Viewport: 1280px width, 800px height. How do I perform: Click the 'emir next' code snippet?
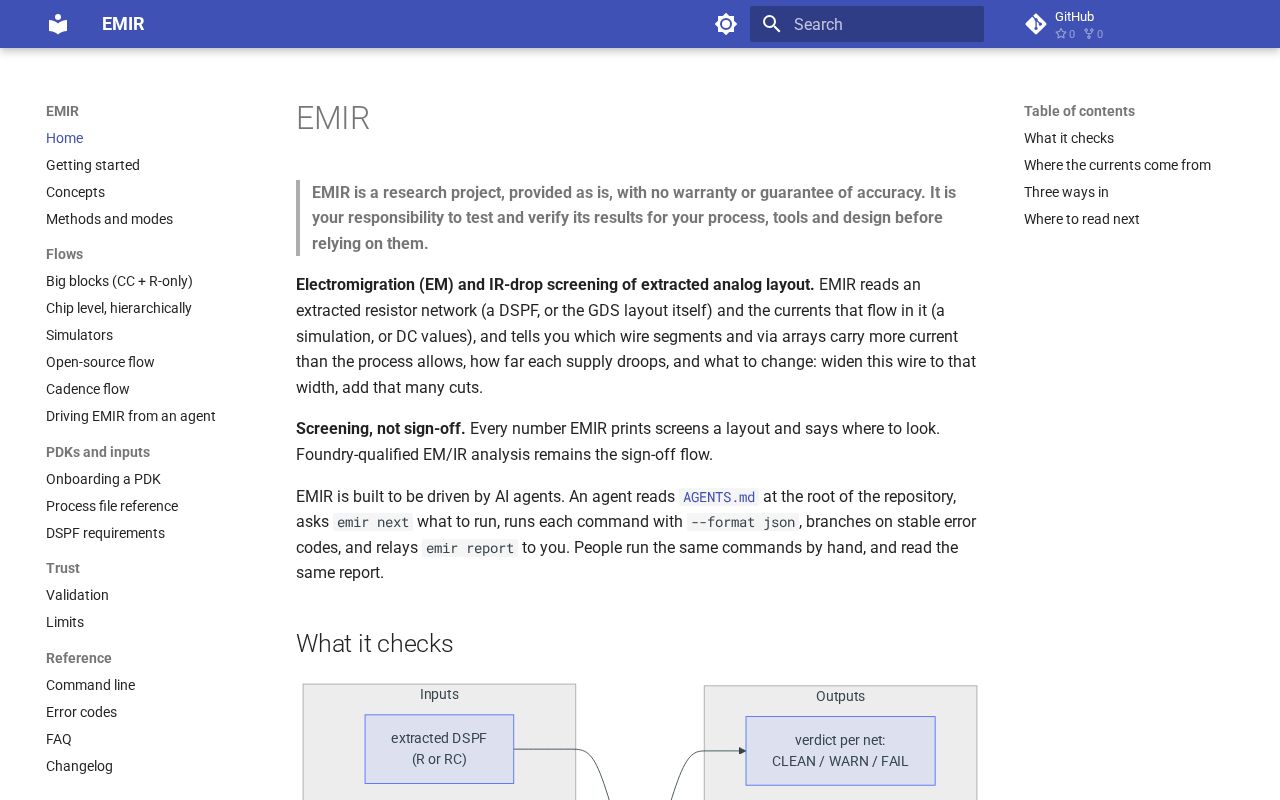(x=373, y=522)
